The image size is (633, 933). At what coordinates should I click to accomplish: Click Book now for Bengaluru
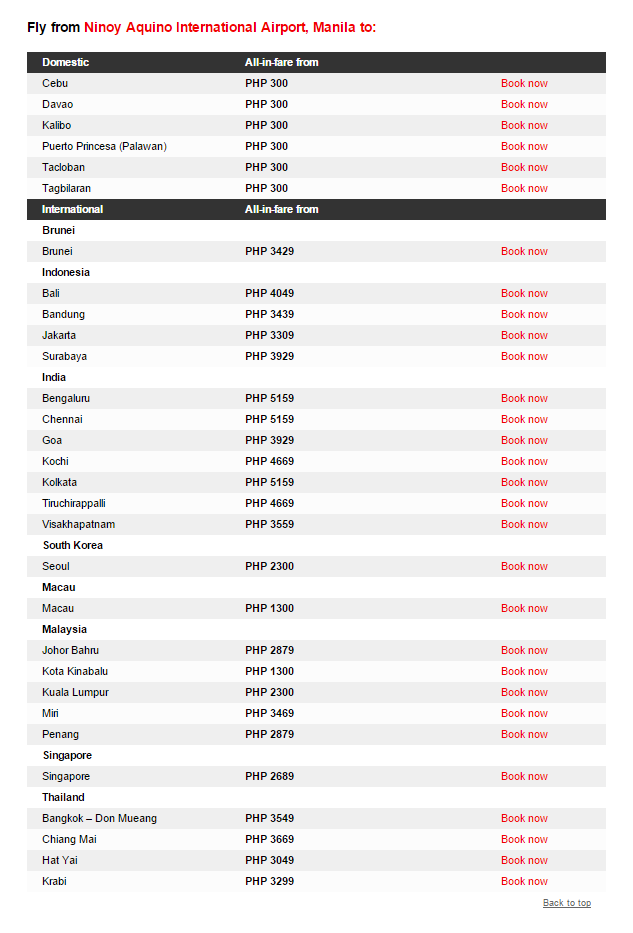(x=524, y=399)
